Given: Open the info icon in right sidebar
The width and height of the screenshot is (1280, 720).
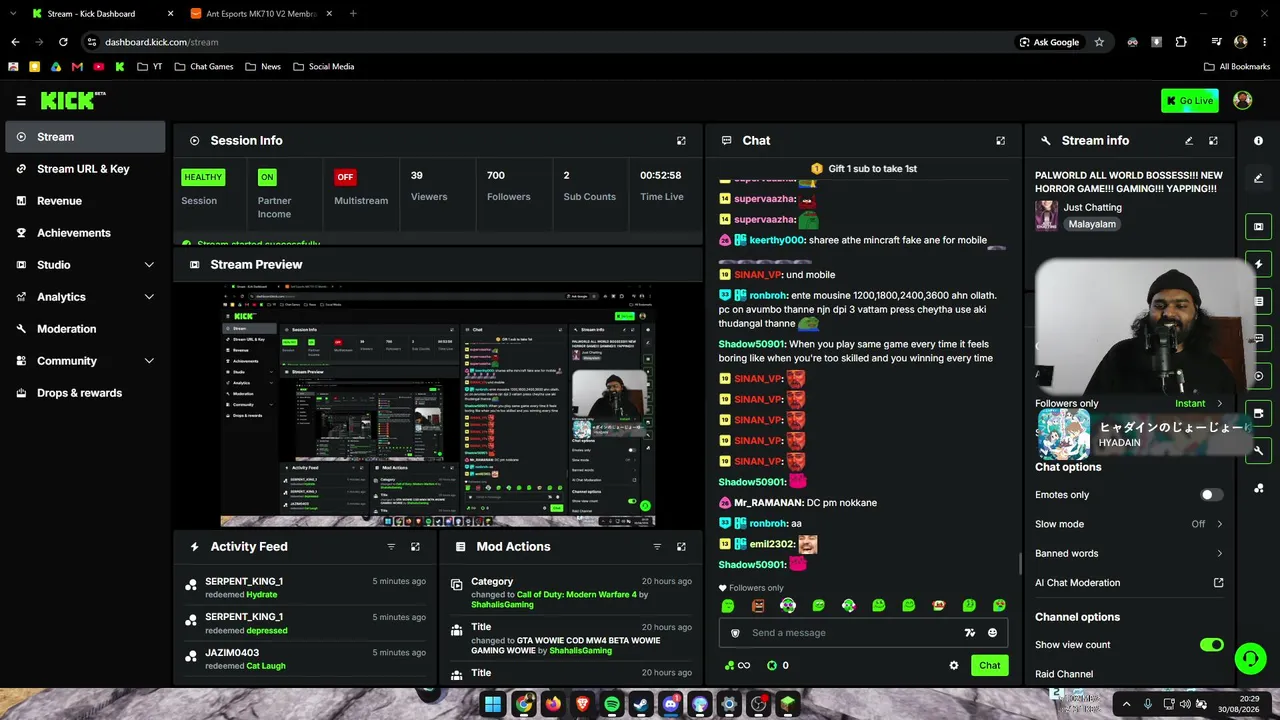Looking at the screenshot, I should (1258, 141).
